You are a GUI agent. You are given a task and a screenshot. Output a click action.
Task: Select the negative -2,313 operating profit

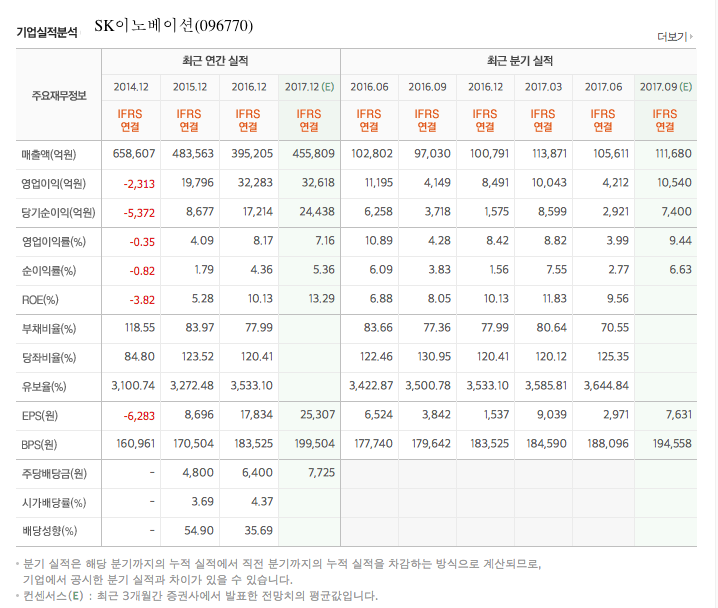point(139,184)
